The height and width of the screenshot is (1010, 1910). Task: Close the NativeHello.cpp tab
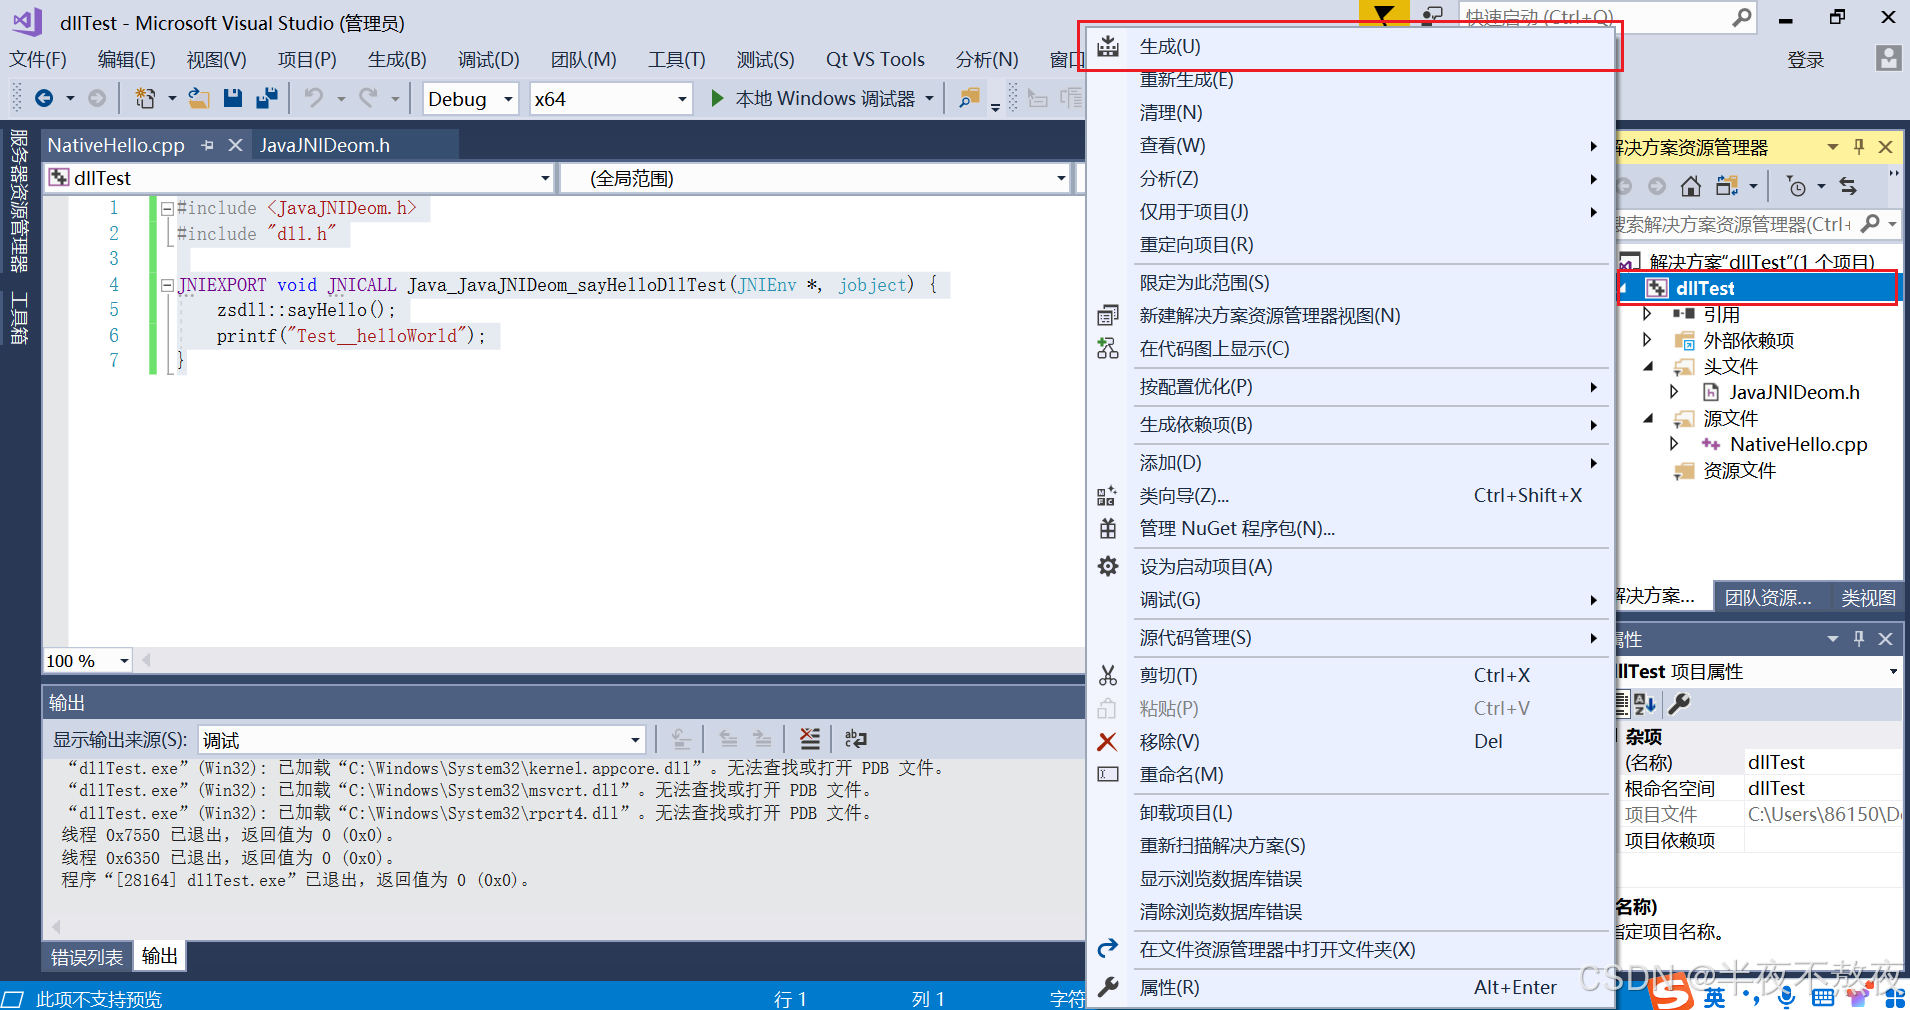tap(236, 145)
